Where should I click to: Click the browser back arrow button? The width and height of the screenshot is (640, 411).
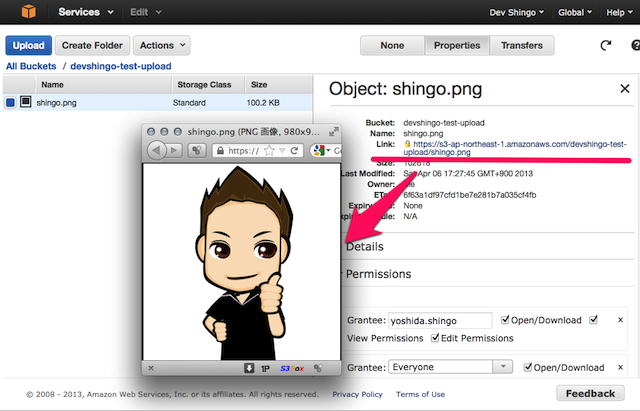[x=156, y=150]
